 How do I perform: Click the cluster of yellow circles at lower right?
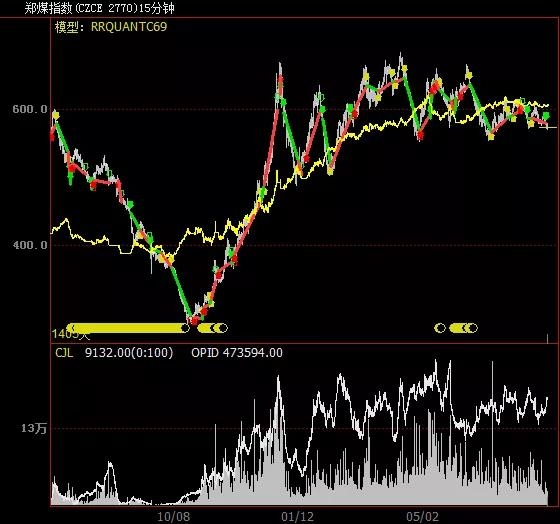pyautogui.click(x=464, y=328)
